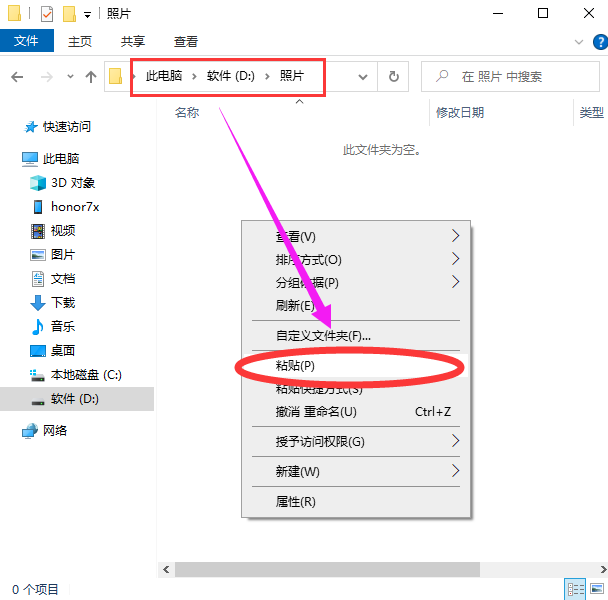Open 音乐 folder in navigation pane
Image resolution: width=608 pixels, height=600 pixels.
(x=63, y=327)
